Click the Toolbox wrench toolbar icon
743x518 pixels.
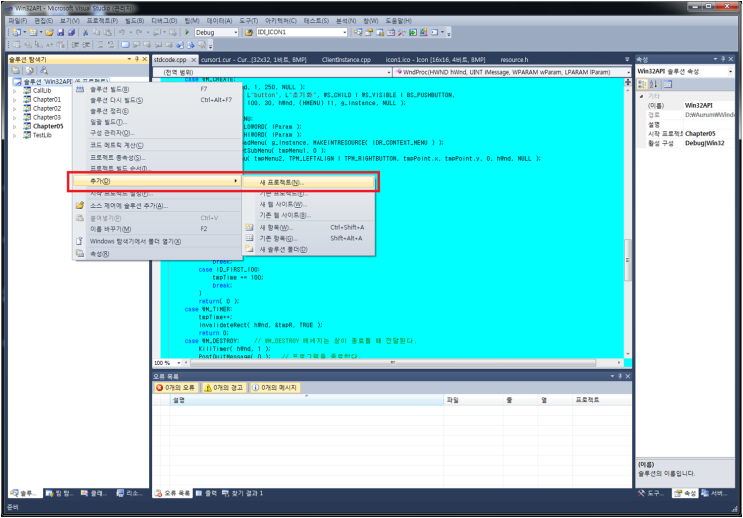[x=401, y=32]
